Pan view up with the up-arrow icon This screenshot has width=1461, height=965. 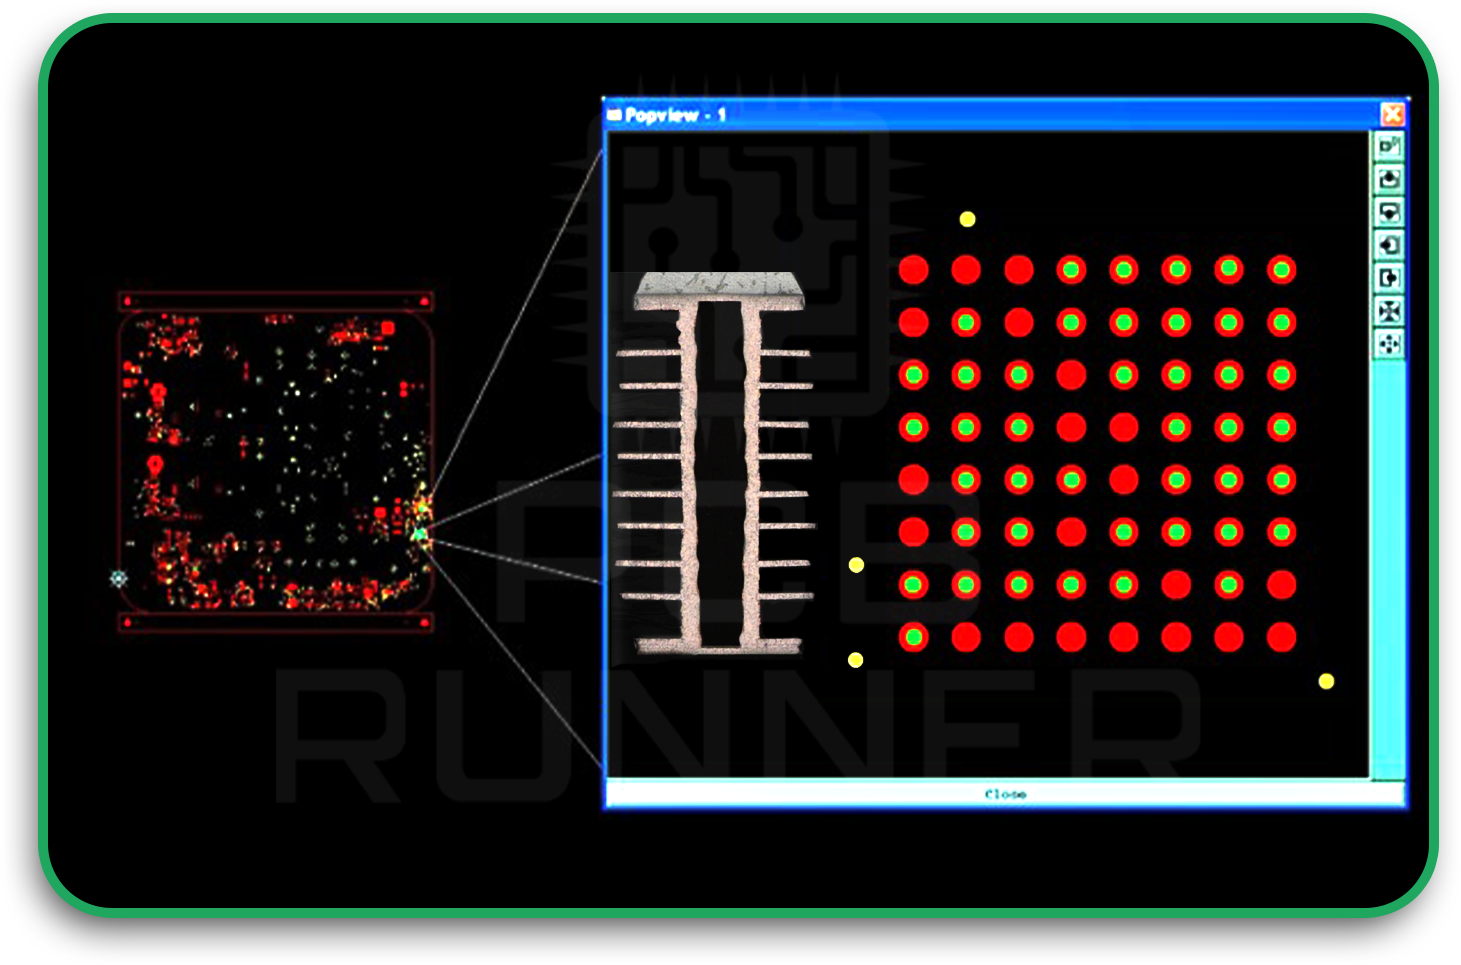[x=1389, y=180]
